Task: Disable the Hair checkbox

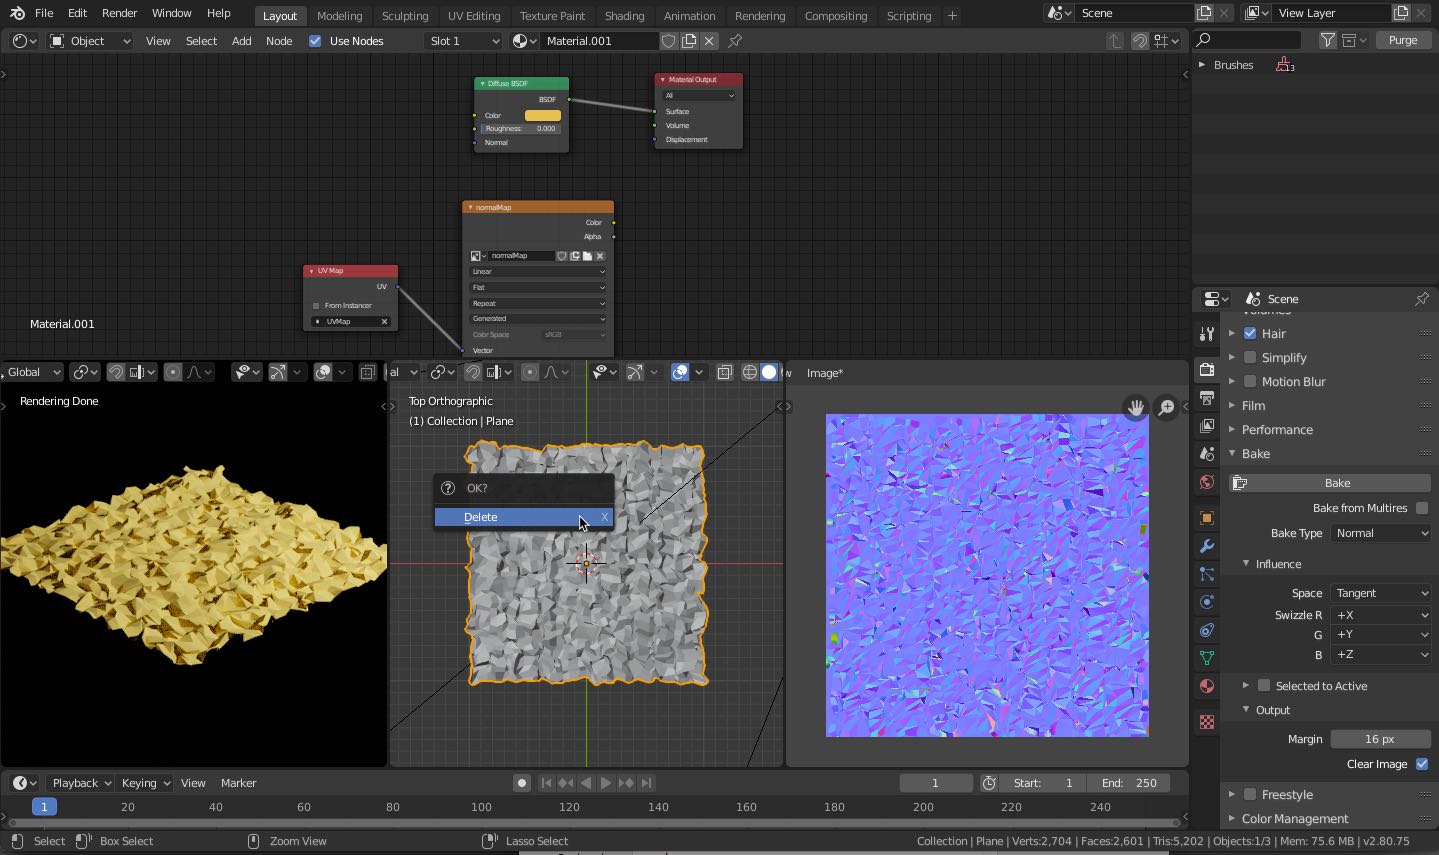Action: [1250, 333]
